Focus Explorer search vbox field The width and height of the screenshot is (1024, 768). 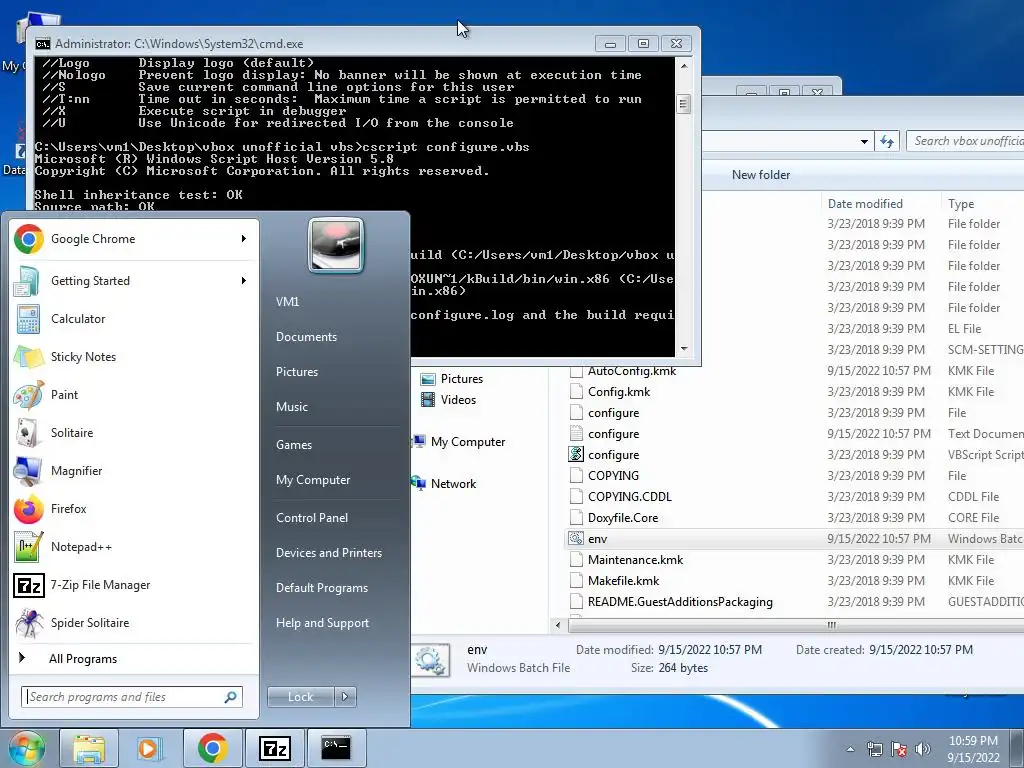point(965,141)
